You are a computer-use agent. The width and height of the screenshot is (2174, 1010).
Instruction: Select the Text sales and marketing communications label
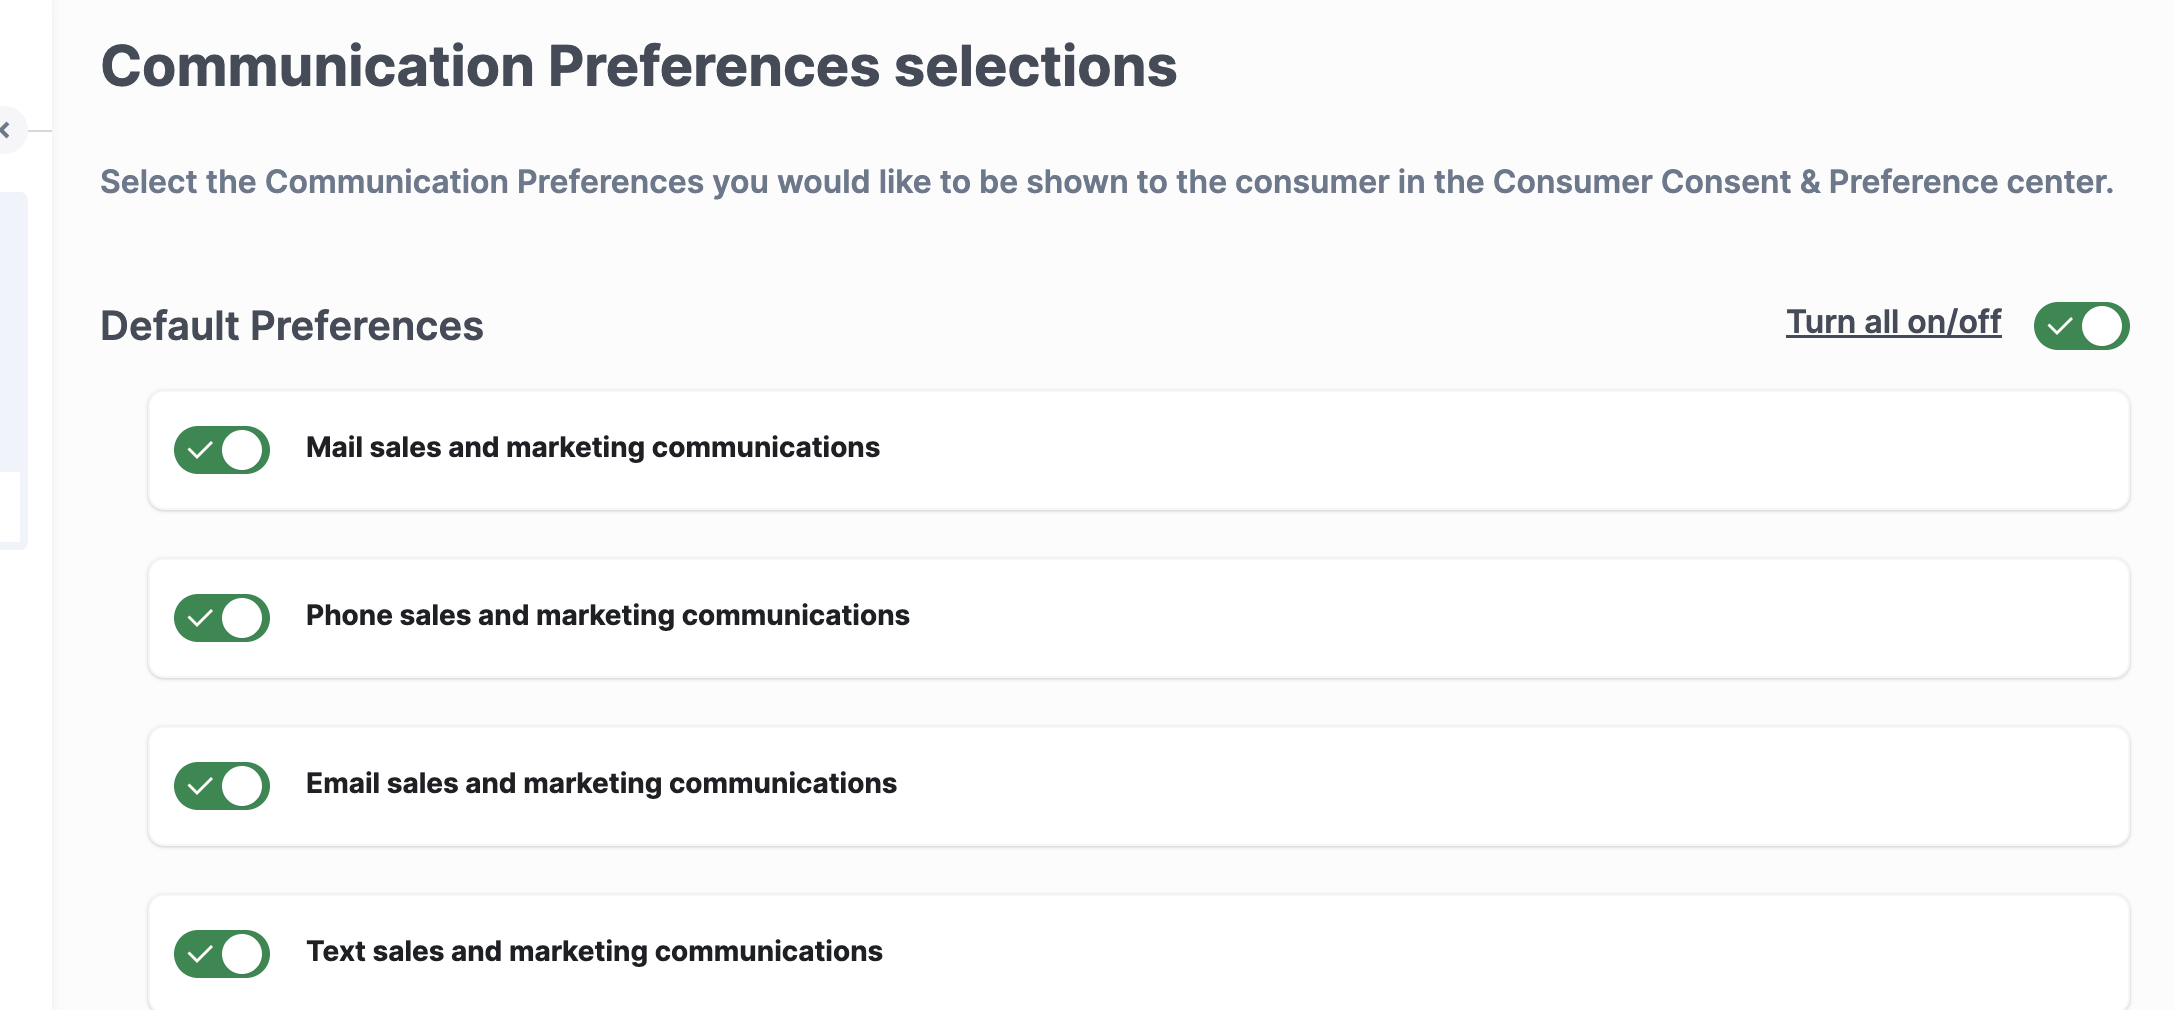pos(594,951)
